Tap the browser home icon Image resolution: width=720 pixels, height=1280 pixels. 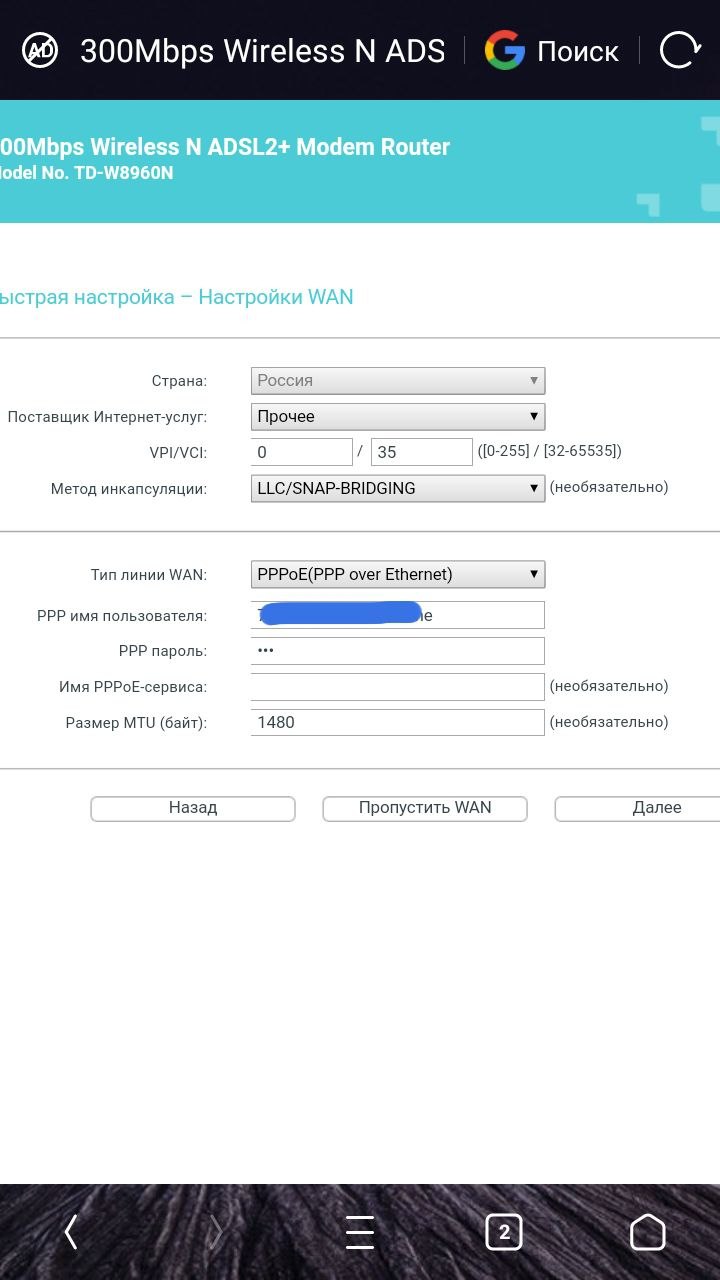point(648,1232)
